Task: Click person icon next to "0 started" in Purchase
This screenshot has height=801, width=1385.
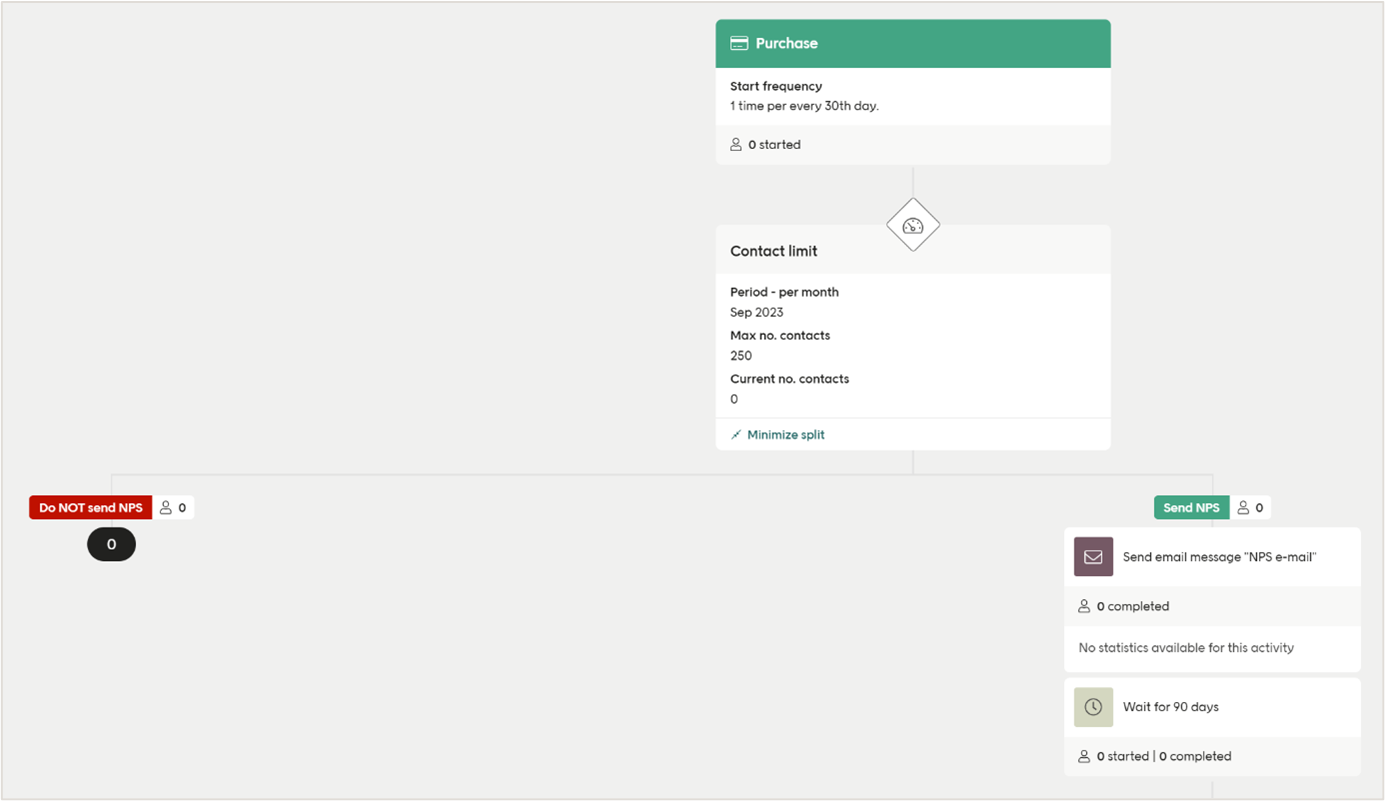Action: (x=736, y=145)
